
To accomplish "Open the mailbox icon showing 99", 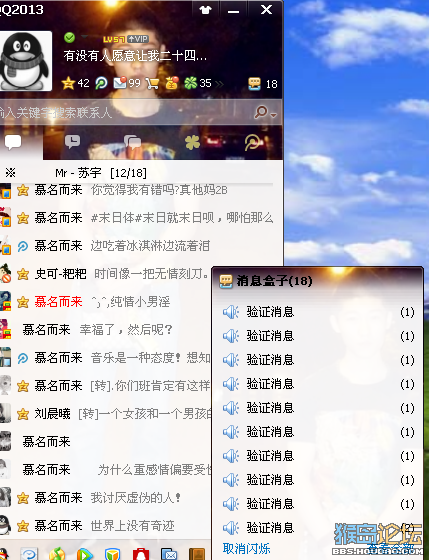I will [127, 83].
